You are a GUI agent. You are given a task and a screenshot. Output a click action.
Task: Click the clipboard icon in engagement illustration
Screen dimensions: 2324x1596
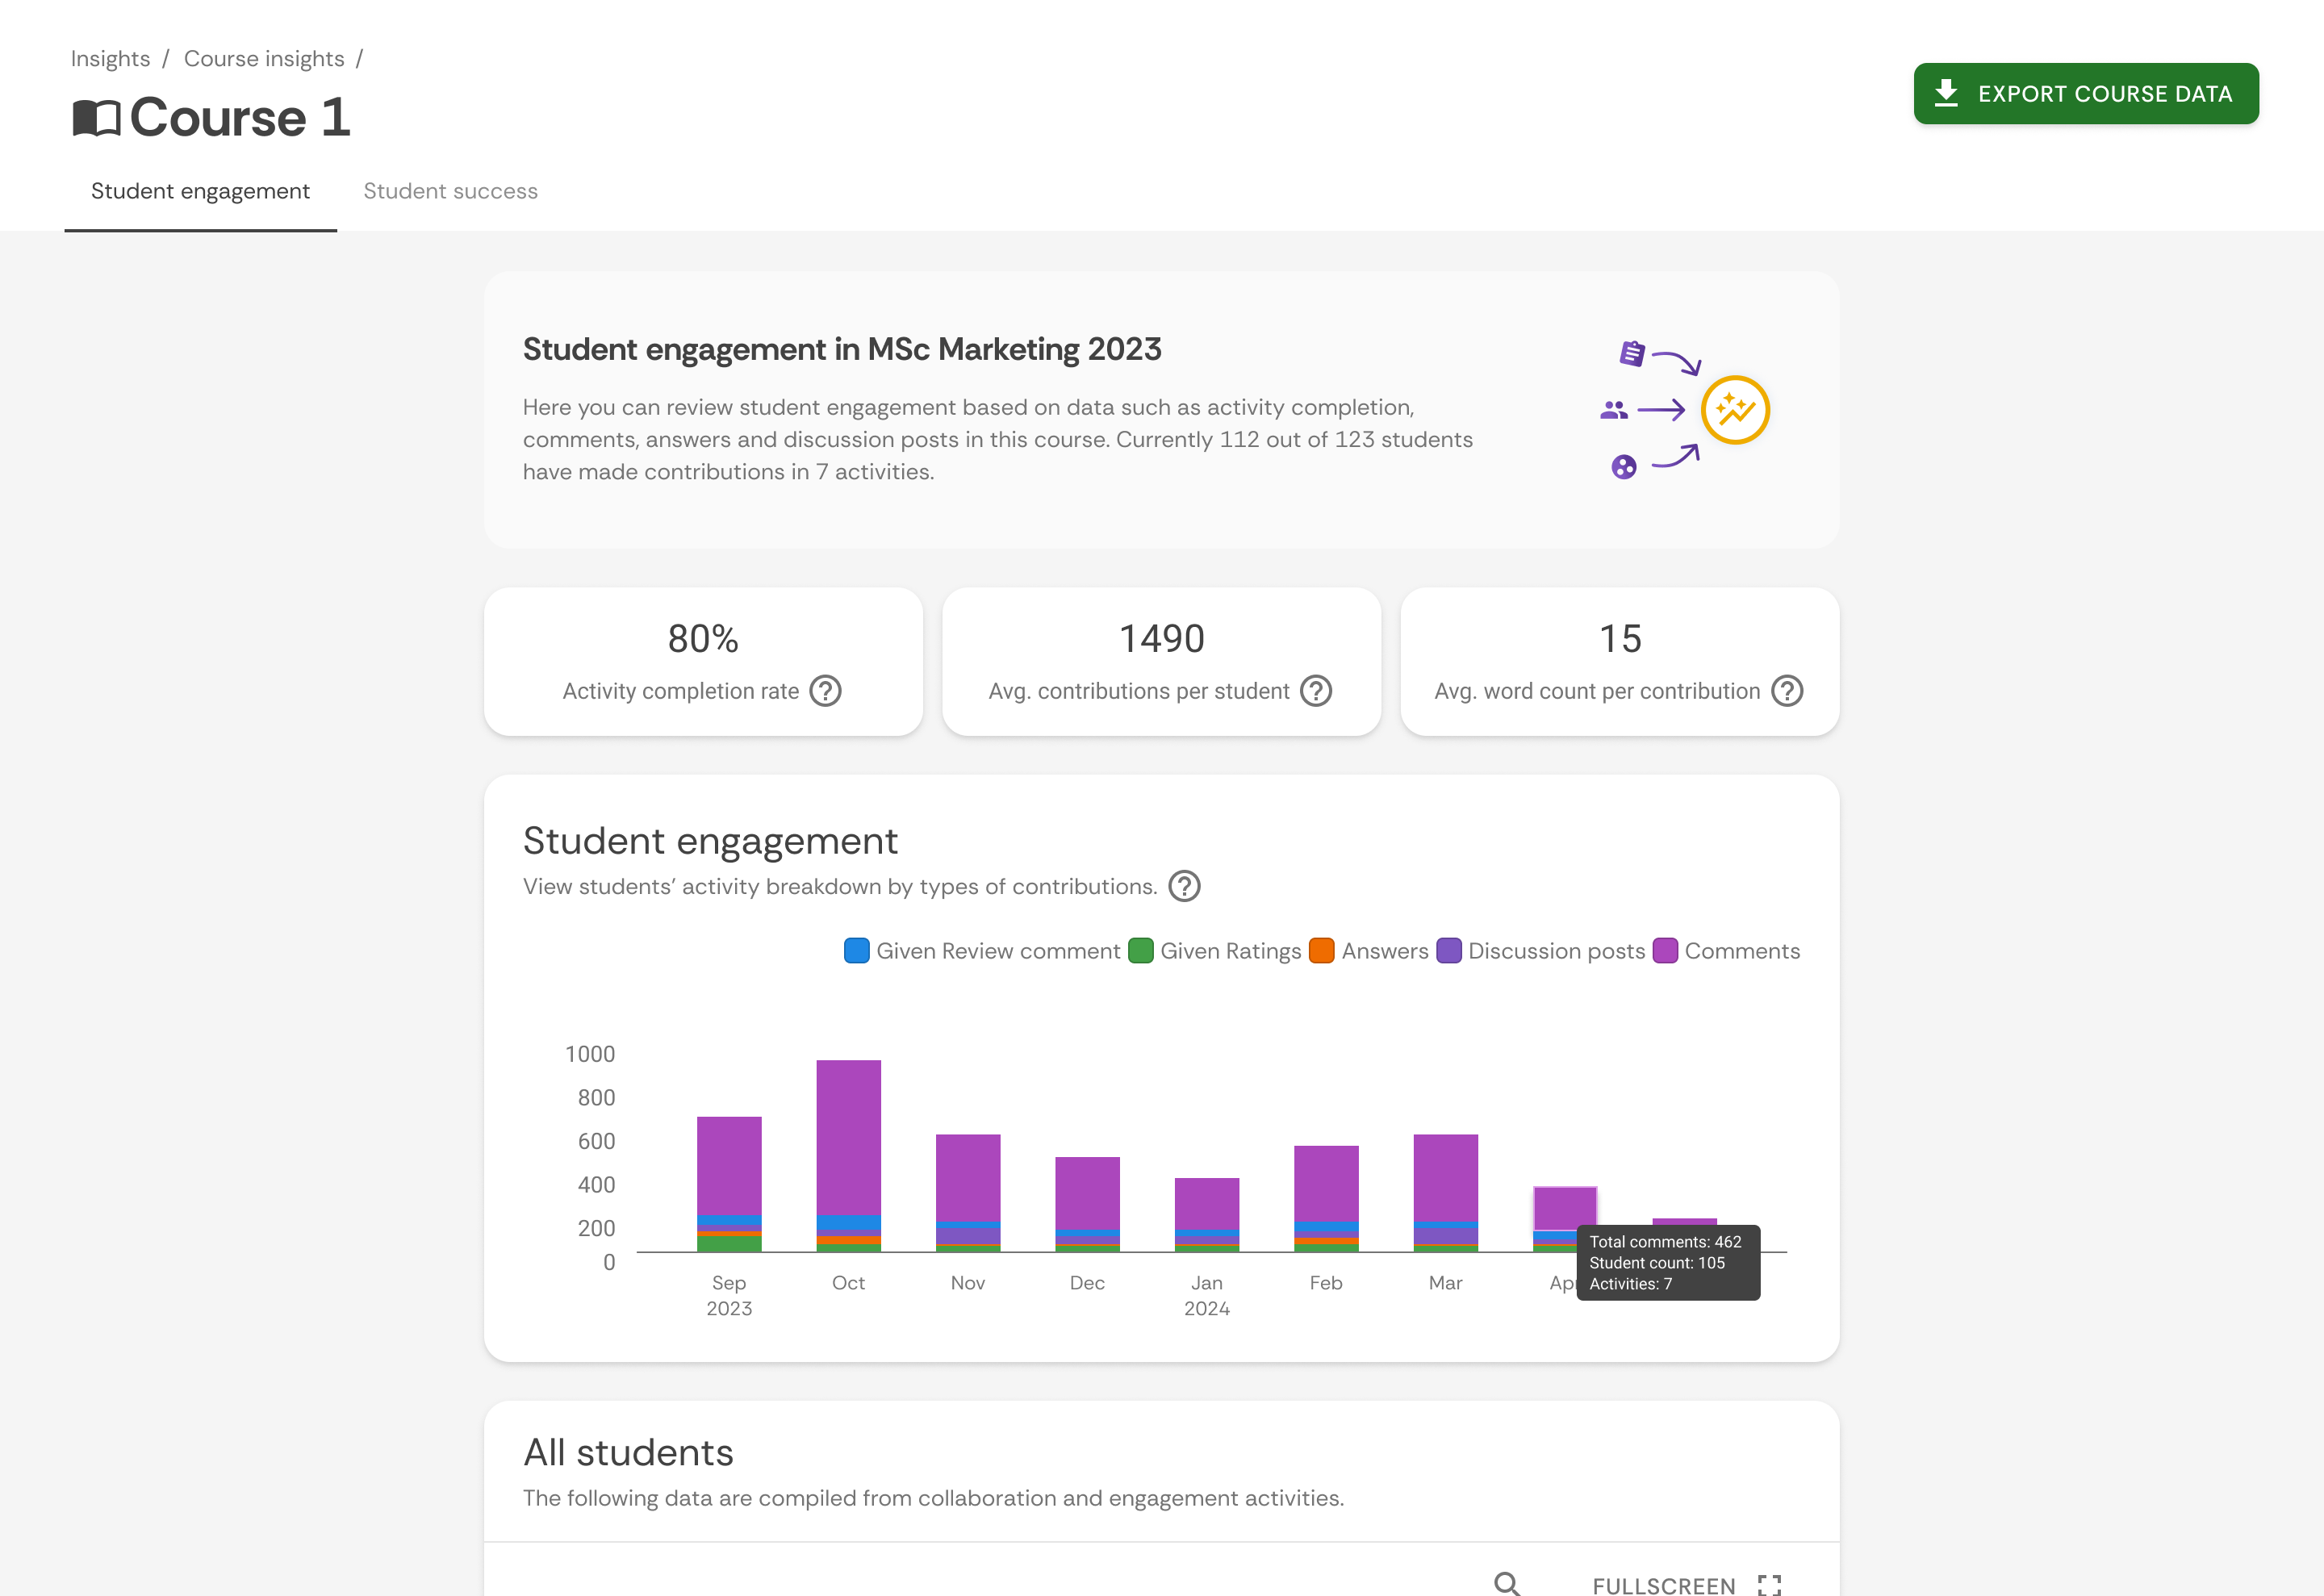1631,353
